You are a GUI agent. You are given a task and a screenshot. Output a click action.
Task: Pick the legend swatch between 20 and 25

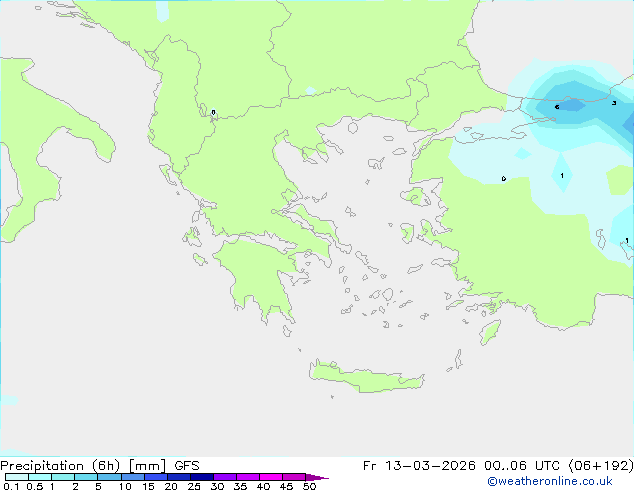[x=179, y=477]
